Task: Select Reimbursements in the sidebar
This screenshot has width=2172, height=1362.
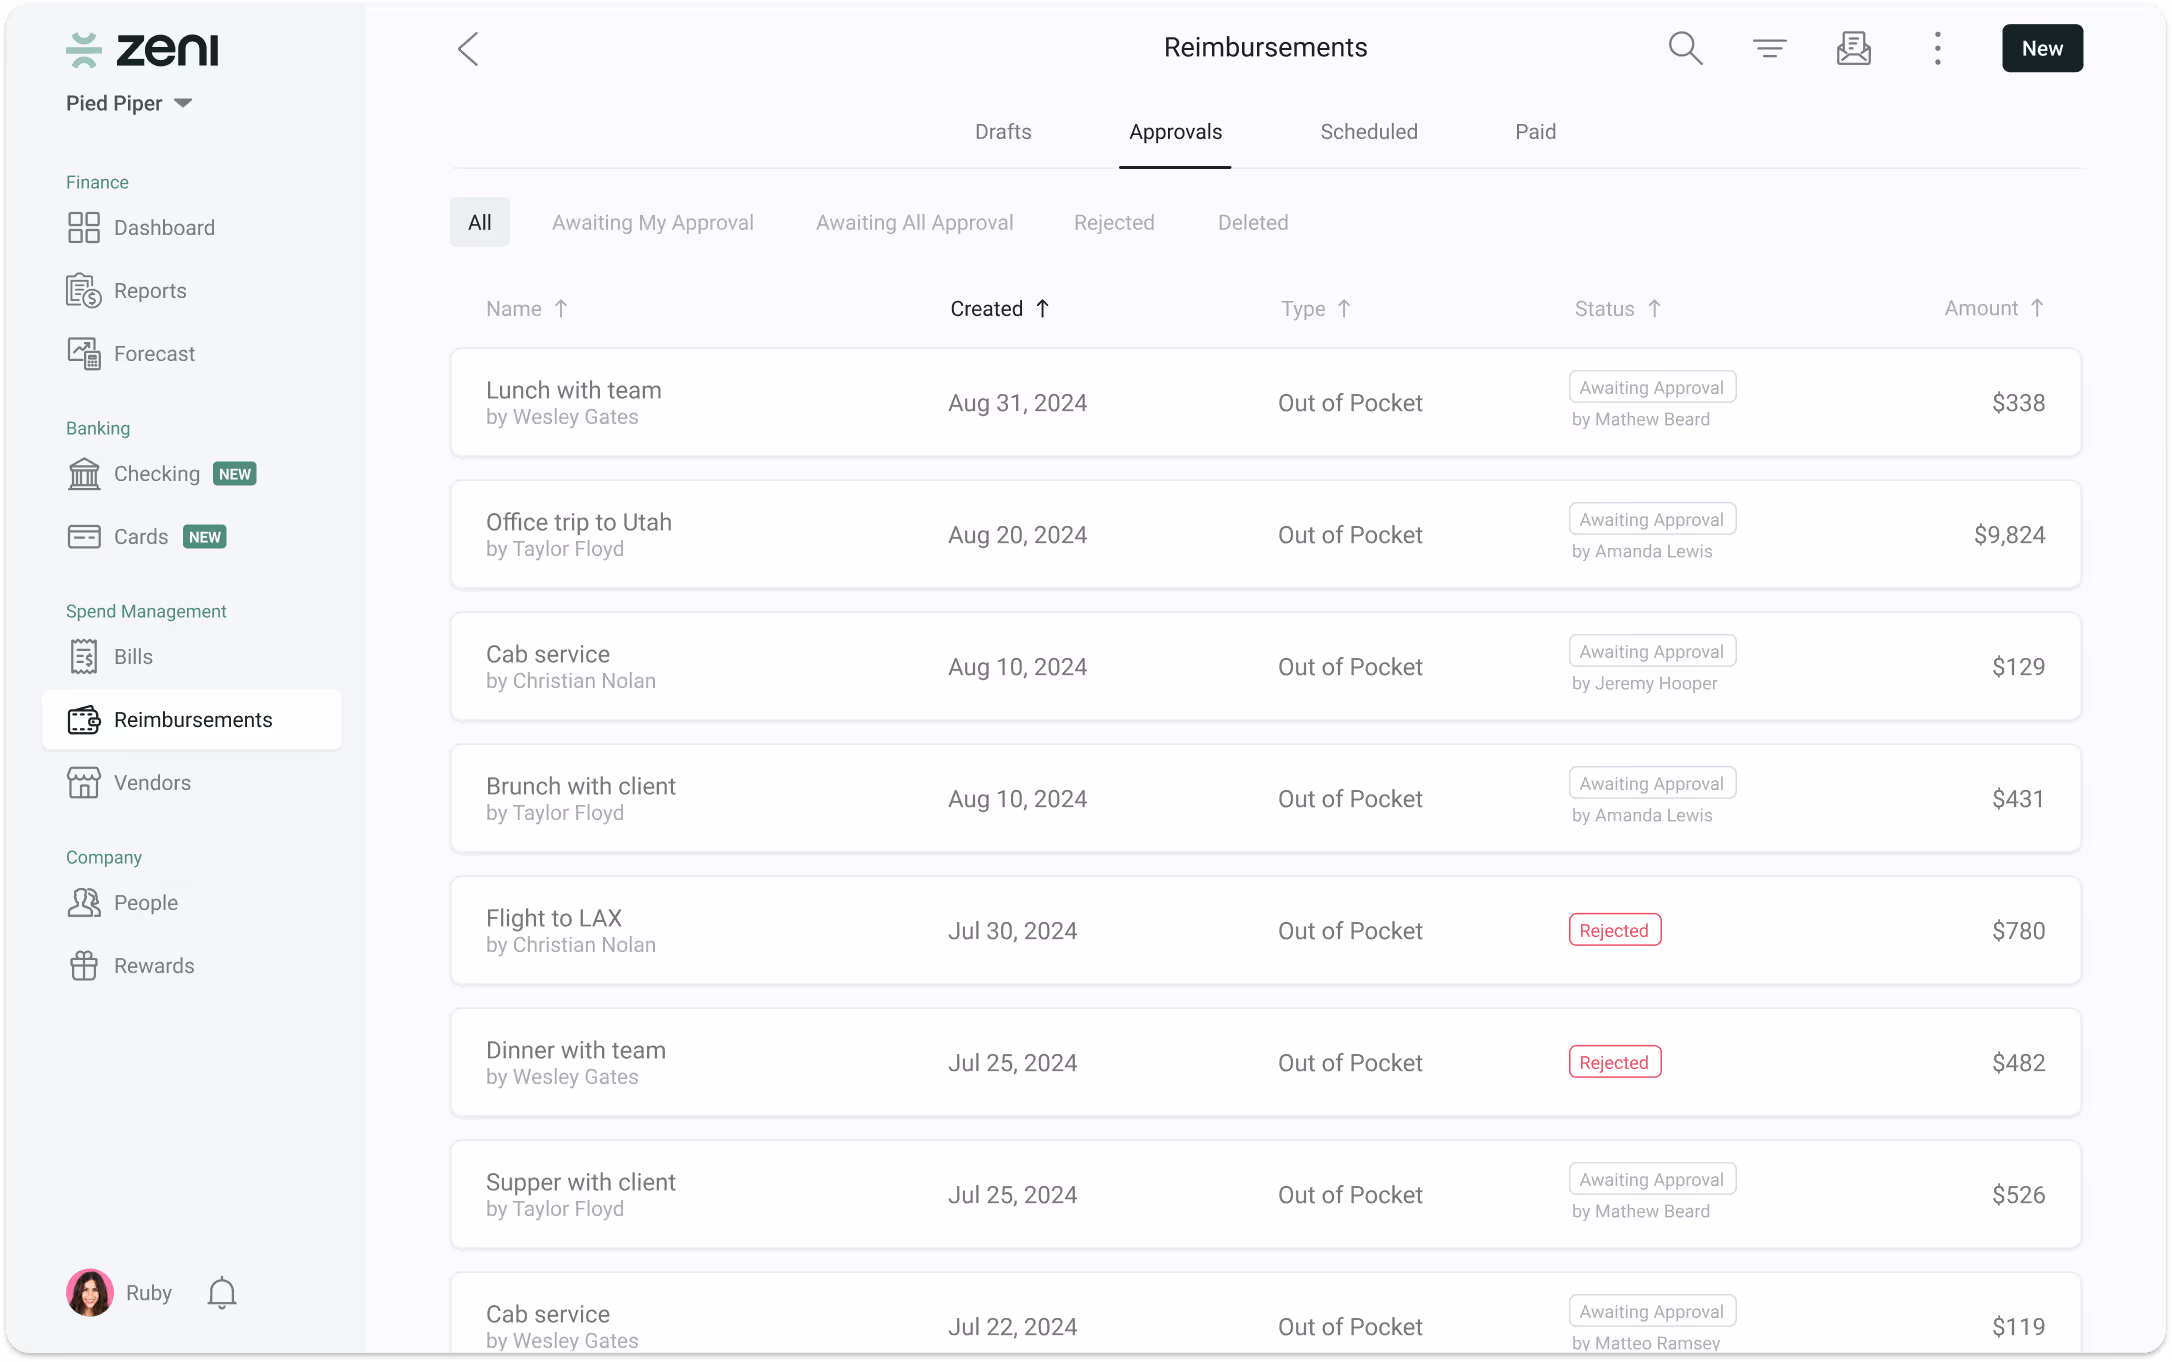Action: pos(192,720)
